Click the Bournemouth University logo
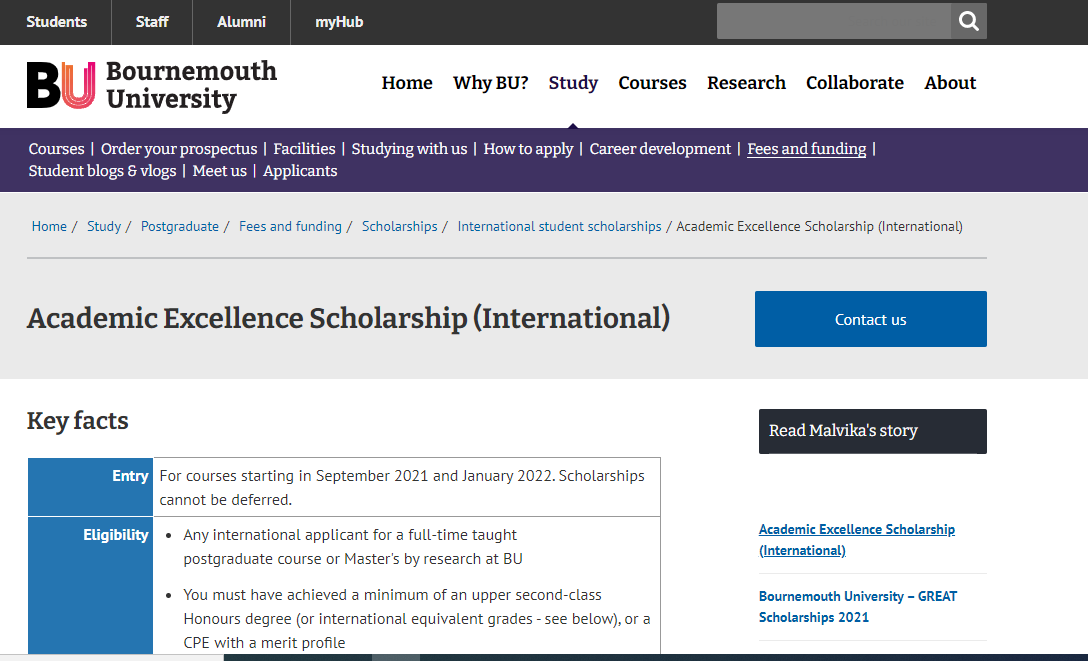The image size is (1088, 661). (x=152, y=85)
